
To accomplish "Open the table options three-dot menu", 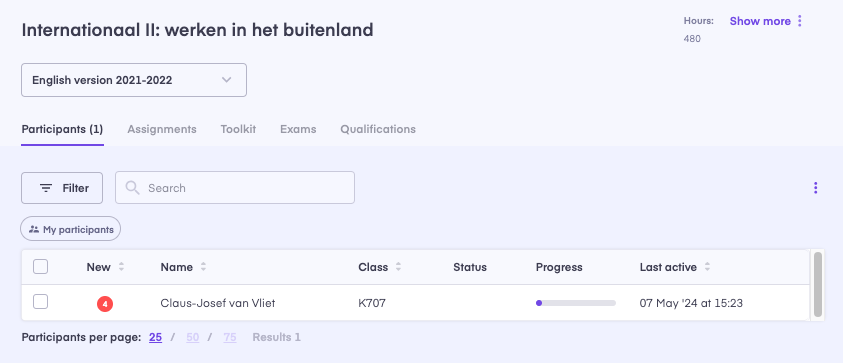I will pos(816,188).
